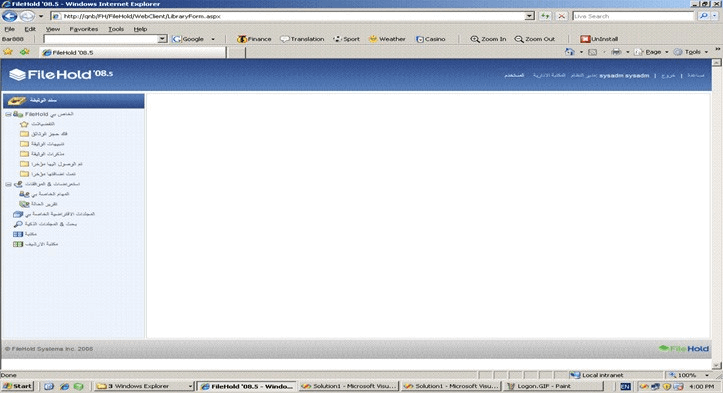Open the File menu
This screenshot has width=723, height=393.
click(9, 29)
